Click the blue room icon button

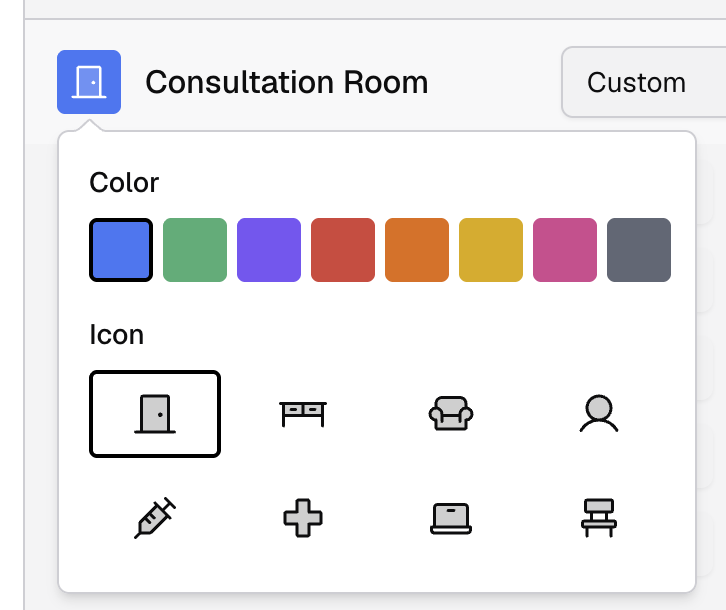(89, 82)
